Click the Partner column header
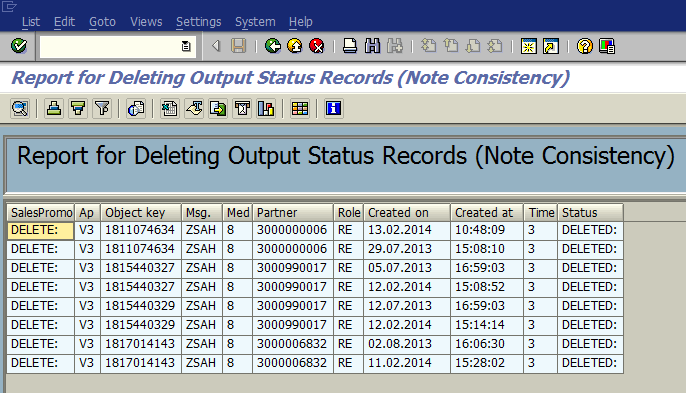 pyautogui.click(x=293, y=213)
